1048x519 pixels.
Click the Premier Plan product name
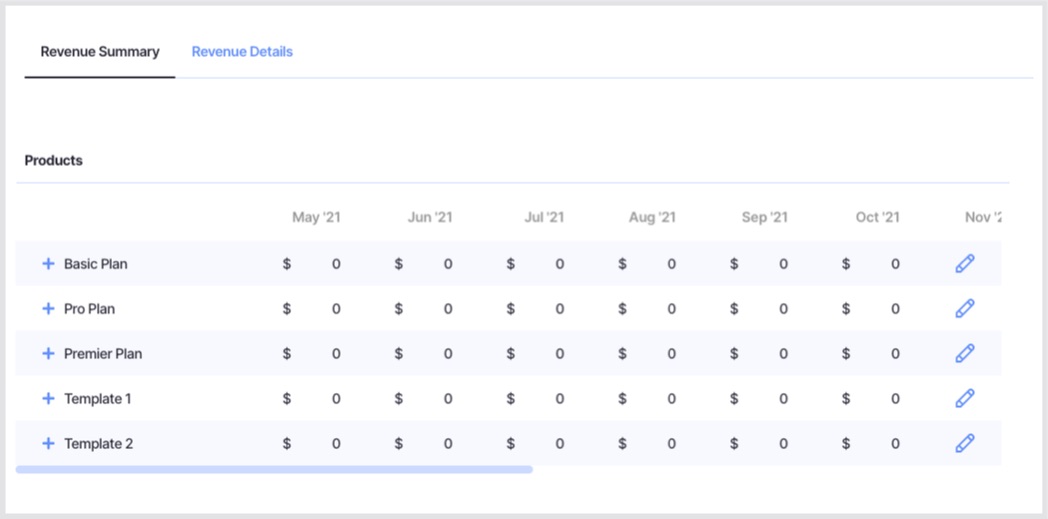coord(103,354)
